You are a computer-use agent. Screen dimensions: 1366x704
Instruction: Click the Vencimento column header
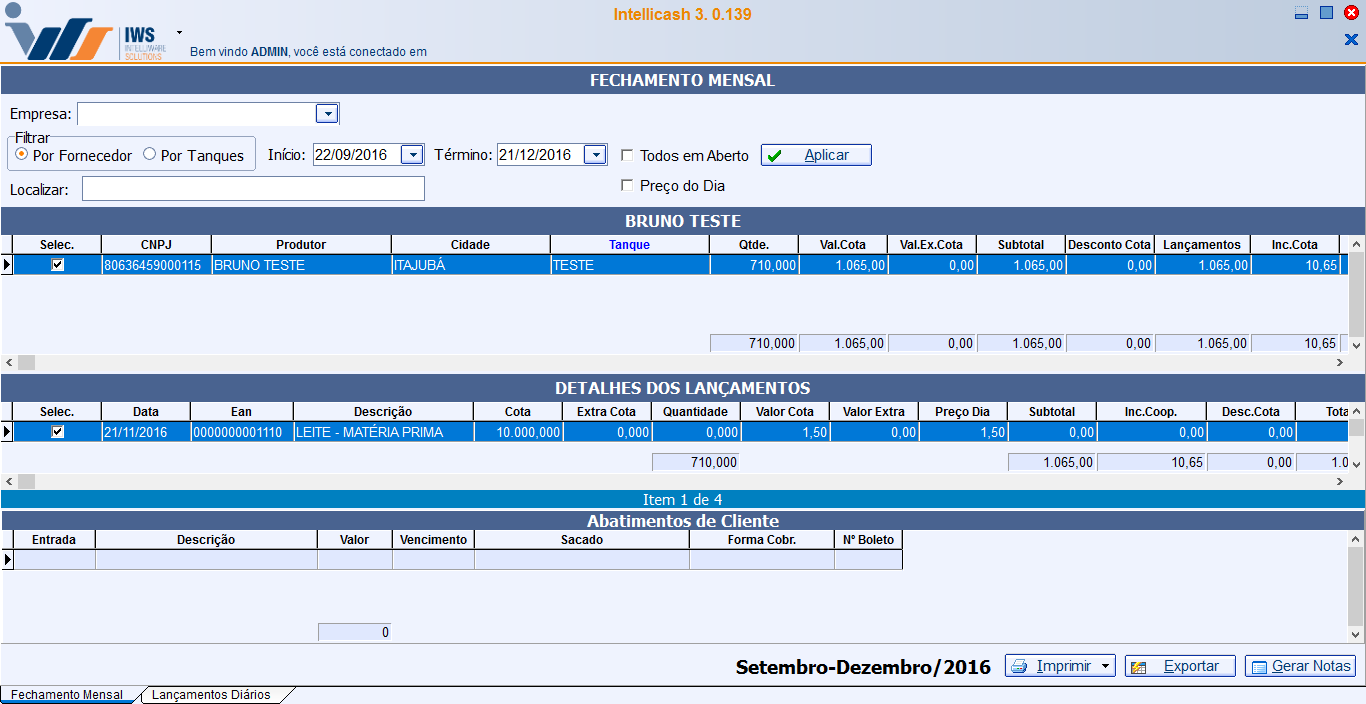click(433, 540)
